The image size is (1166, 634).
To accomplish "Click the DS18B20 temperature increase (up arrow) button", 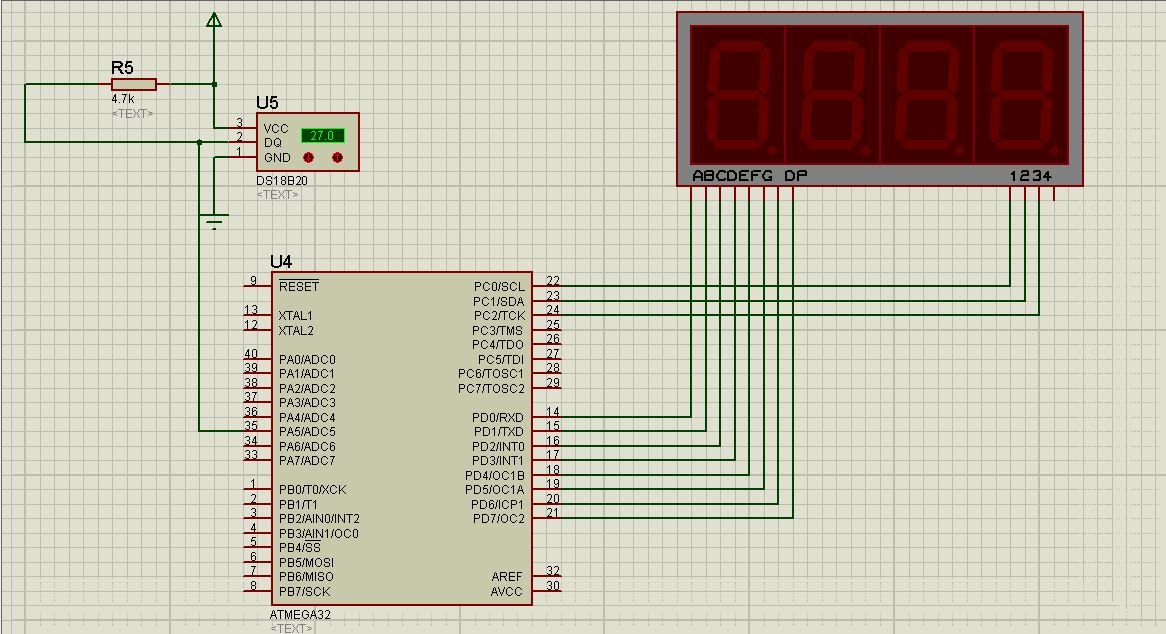I will click(338, 158).
